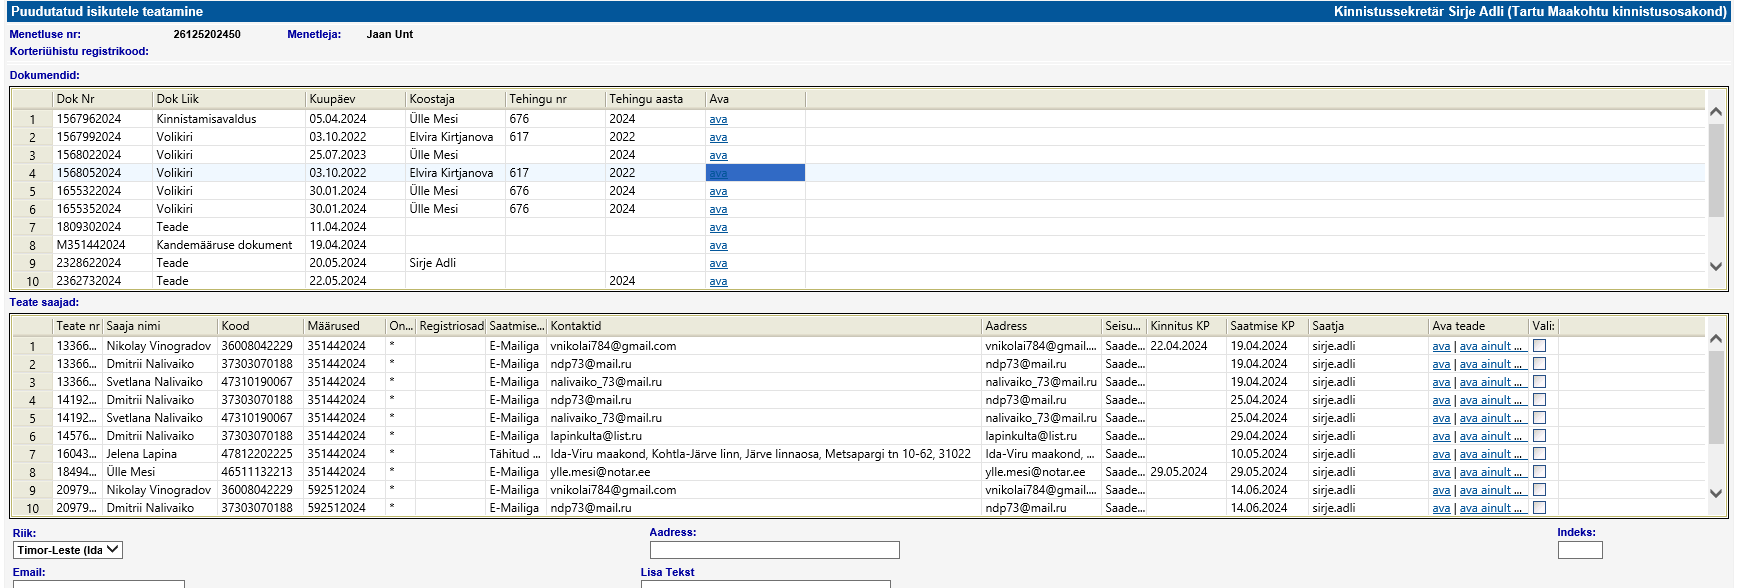Check the box in recipient row 3
The height and width of the screenshot is (588, 1748).
[1539, 382]
